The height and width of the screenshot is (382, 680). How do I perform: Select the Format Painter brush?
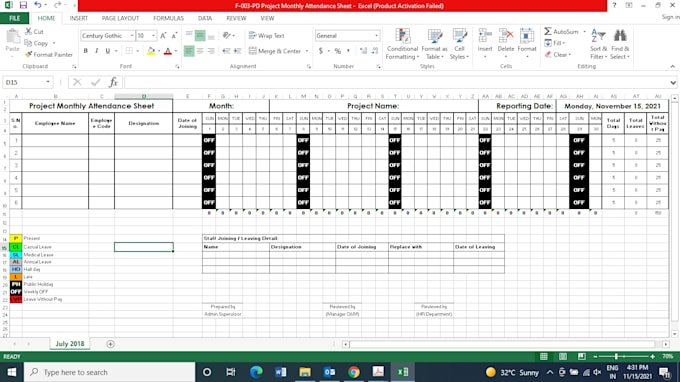28,55
